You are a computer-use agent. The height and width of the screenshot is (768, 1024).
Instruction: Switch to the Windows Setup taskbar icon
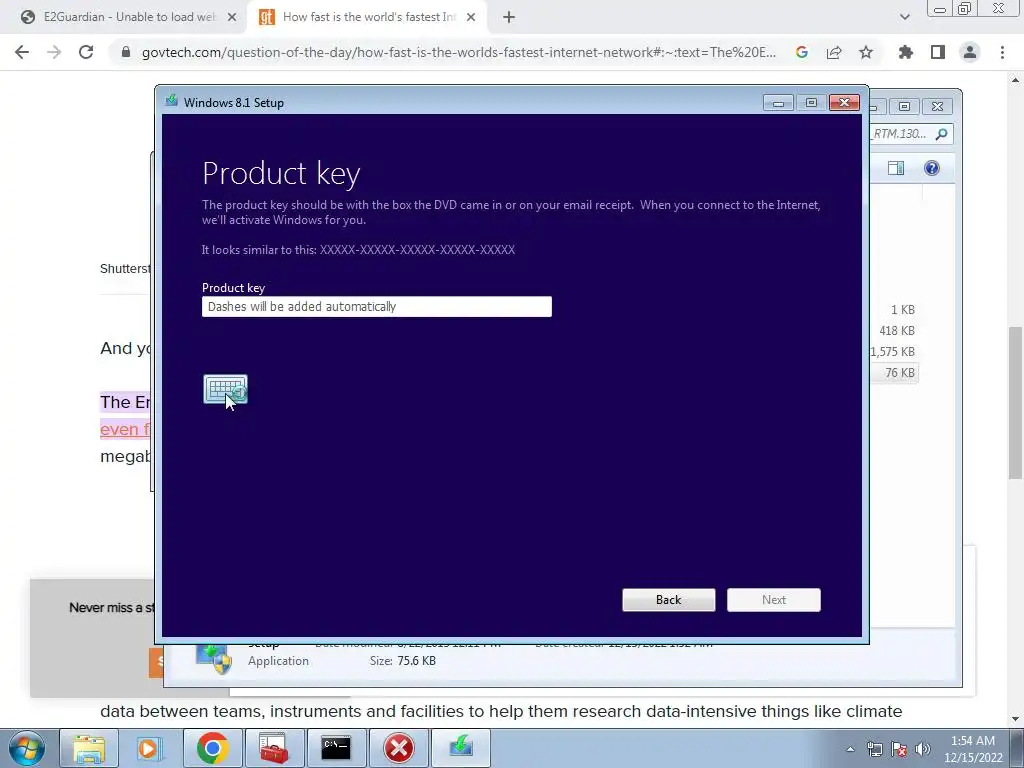coord(461,748)
